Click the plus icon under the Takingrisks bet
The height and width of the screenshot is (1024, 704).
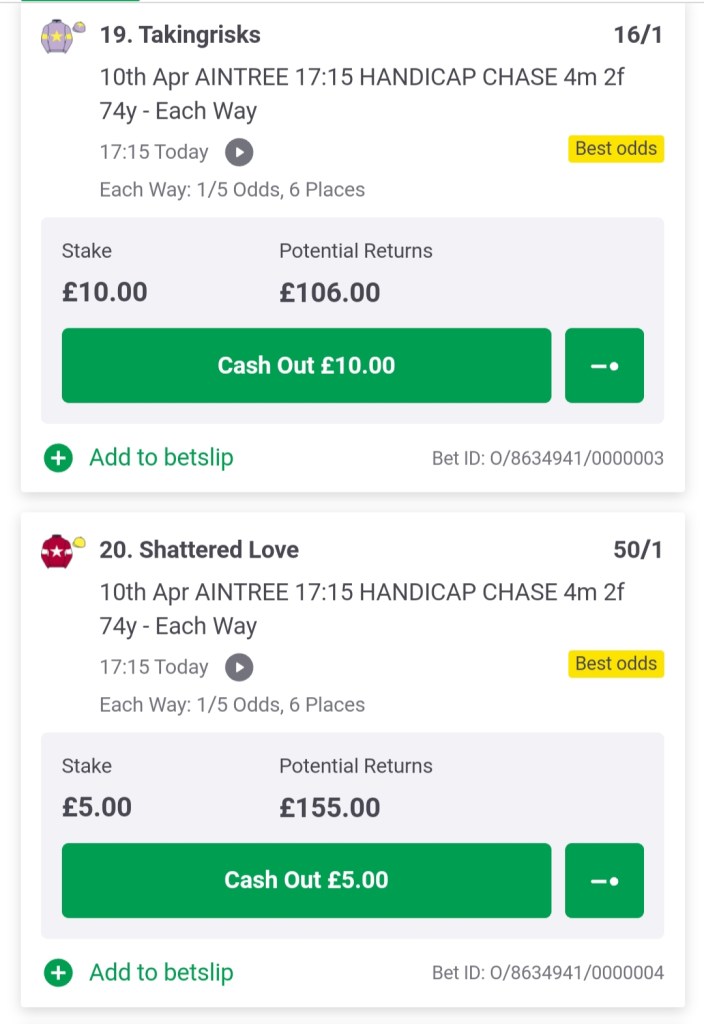[59, 458]
